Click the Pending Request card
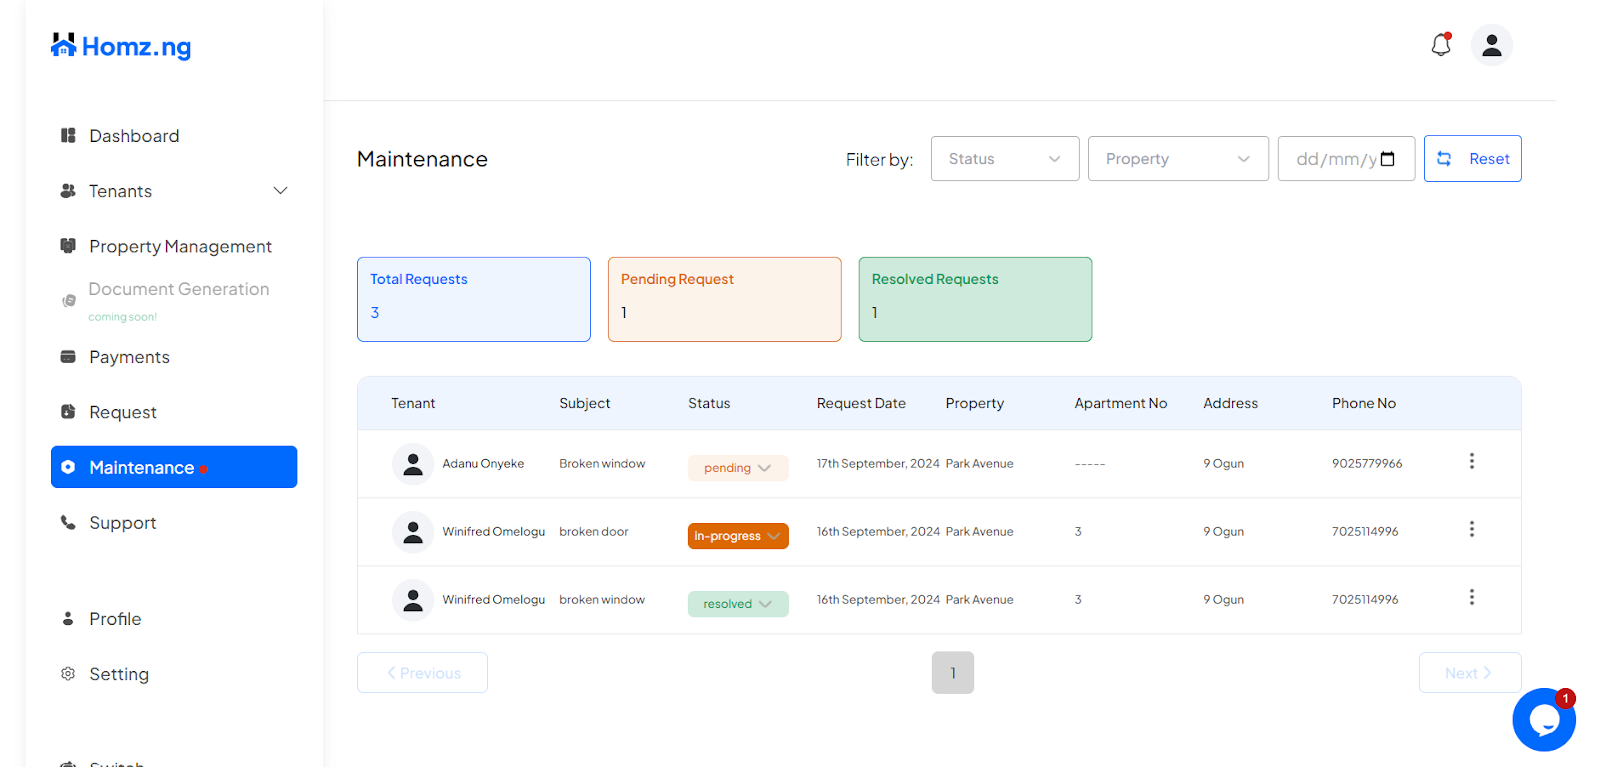1600x767 pixels. tap(725, 299)
